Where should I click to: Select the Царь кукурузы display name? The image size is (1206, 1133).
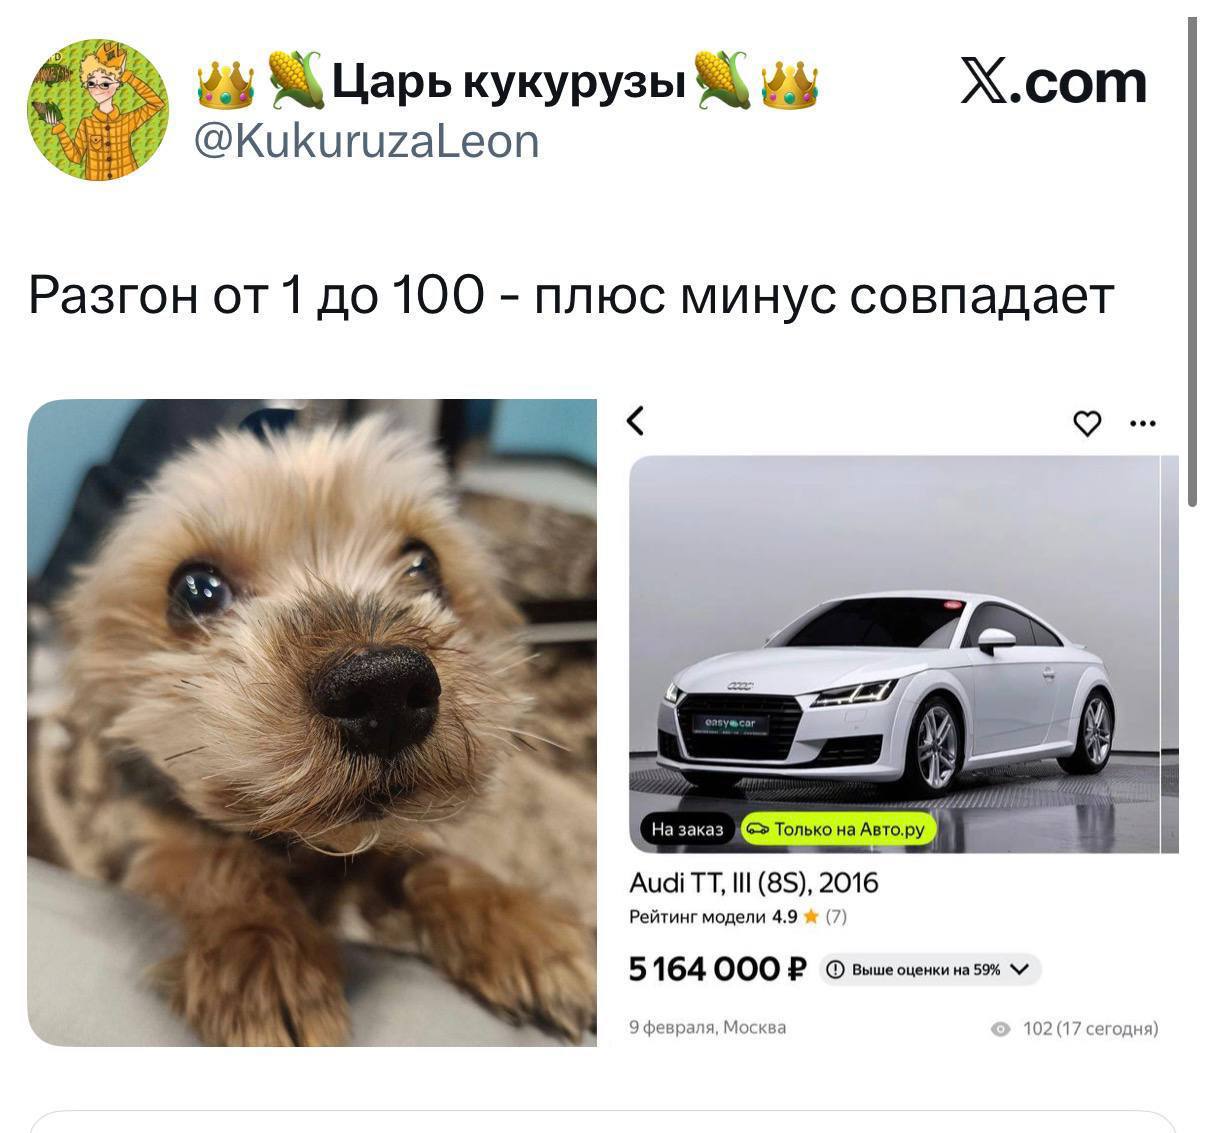[x=509, y=83]
